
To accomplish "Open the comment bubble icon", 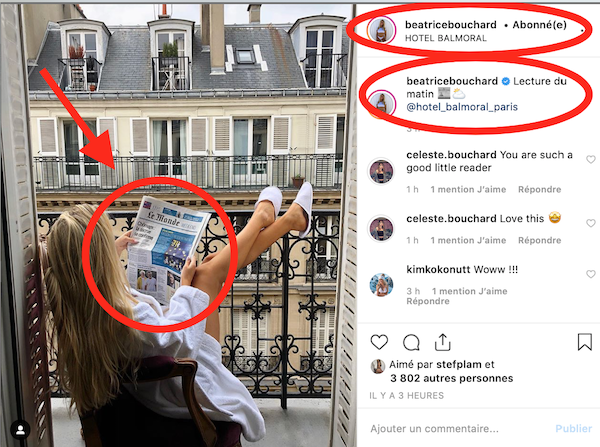I will [x=411, y=343].
